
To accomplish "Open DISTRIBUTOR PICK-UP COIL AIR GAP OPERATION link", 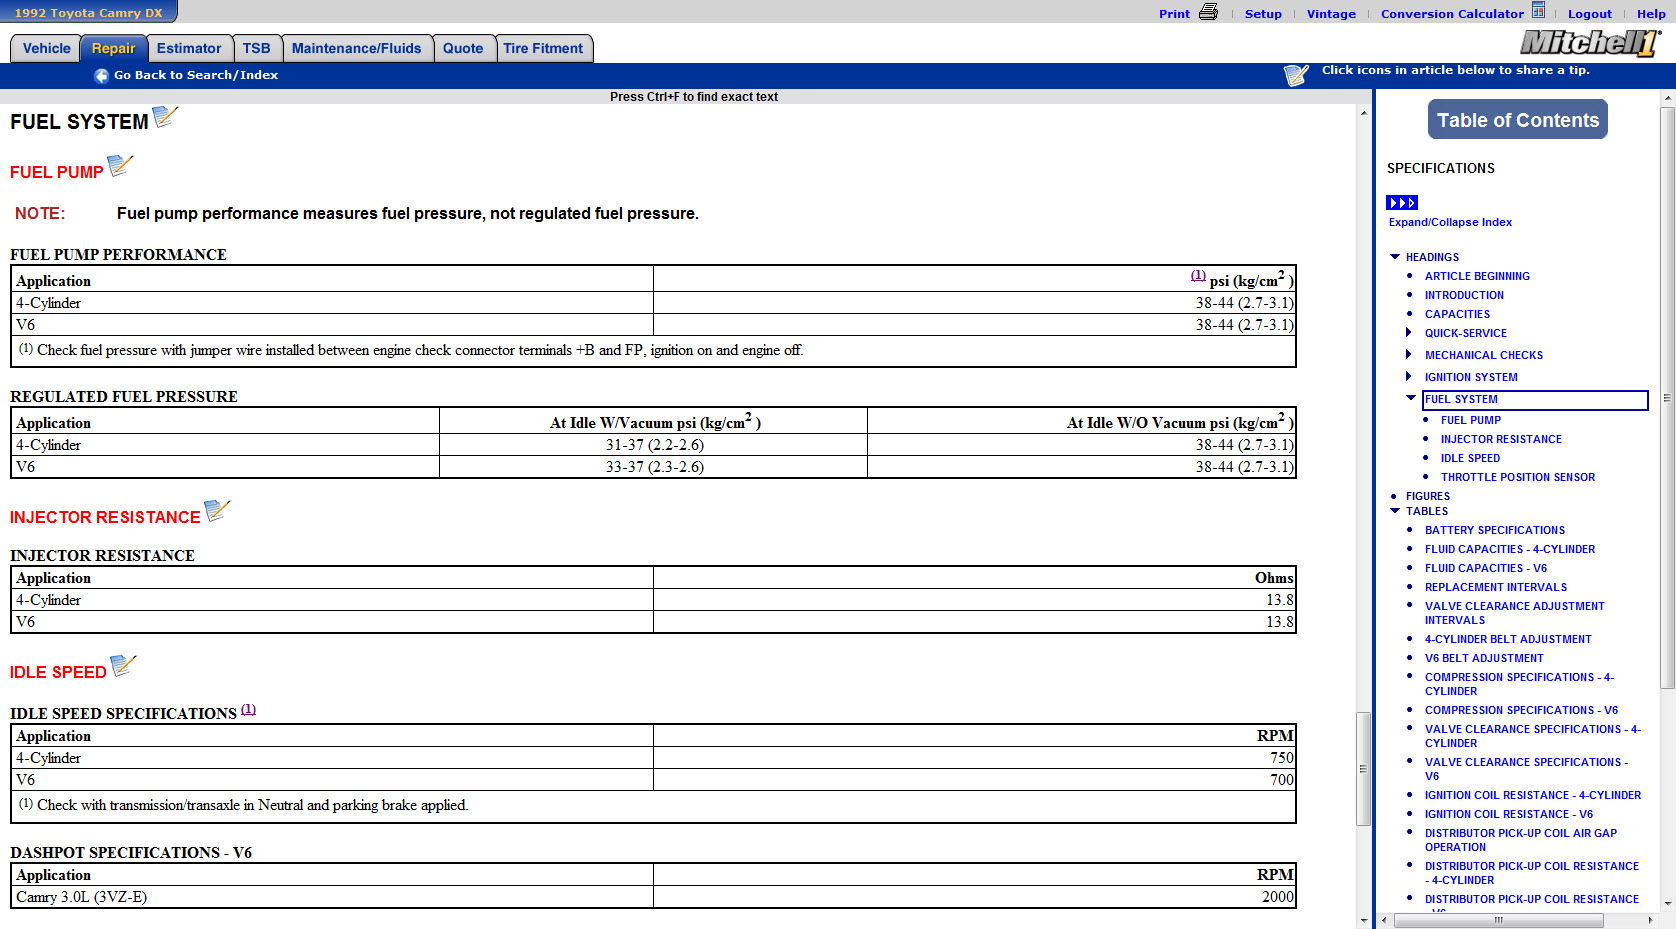I will [x=1521, y=840].
